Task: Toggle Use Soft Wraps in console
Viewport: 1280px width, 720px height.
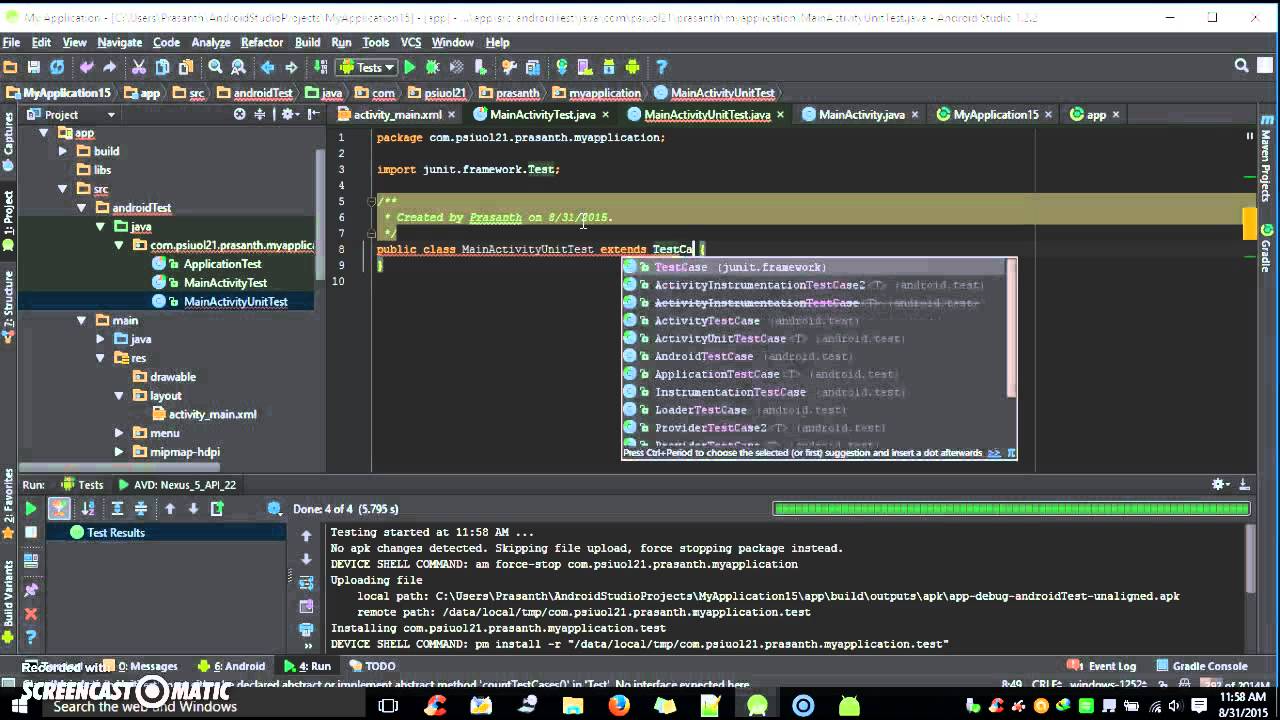Action: pos(306,583)
